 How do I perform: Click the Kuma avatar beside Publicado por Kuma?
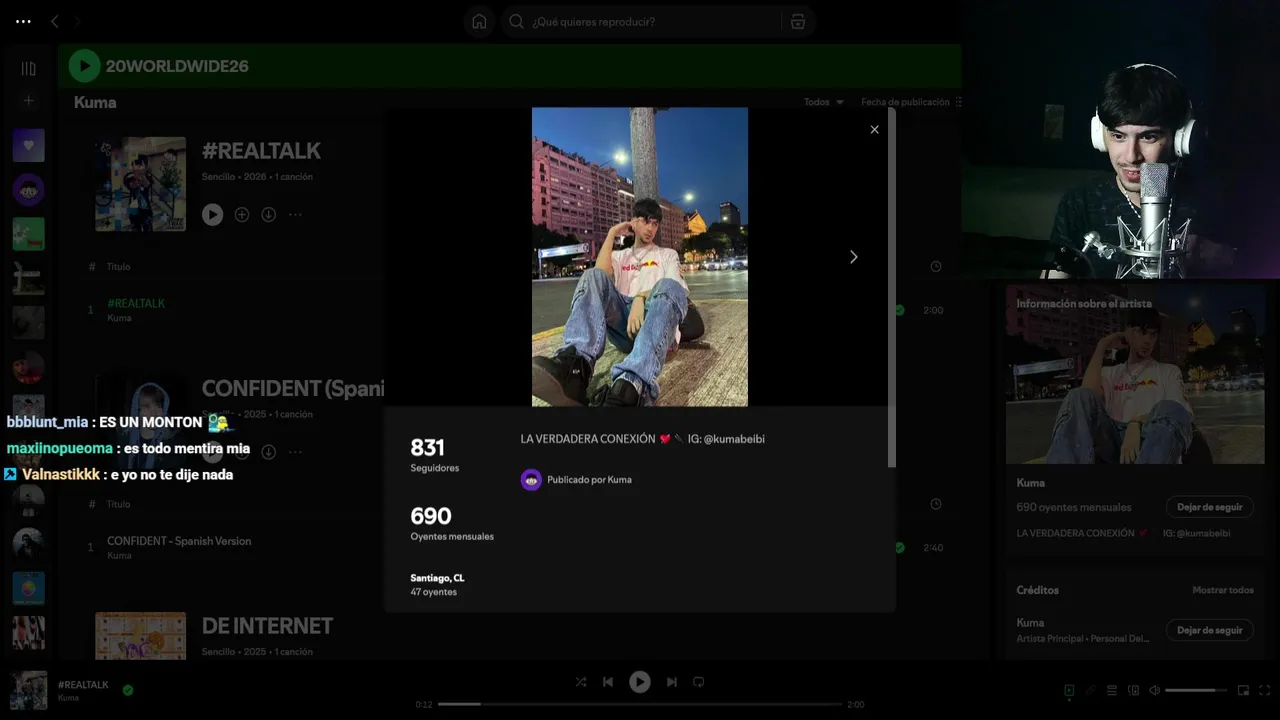click(x=531, y=480)
